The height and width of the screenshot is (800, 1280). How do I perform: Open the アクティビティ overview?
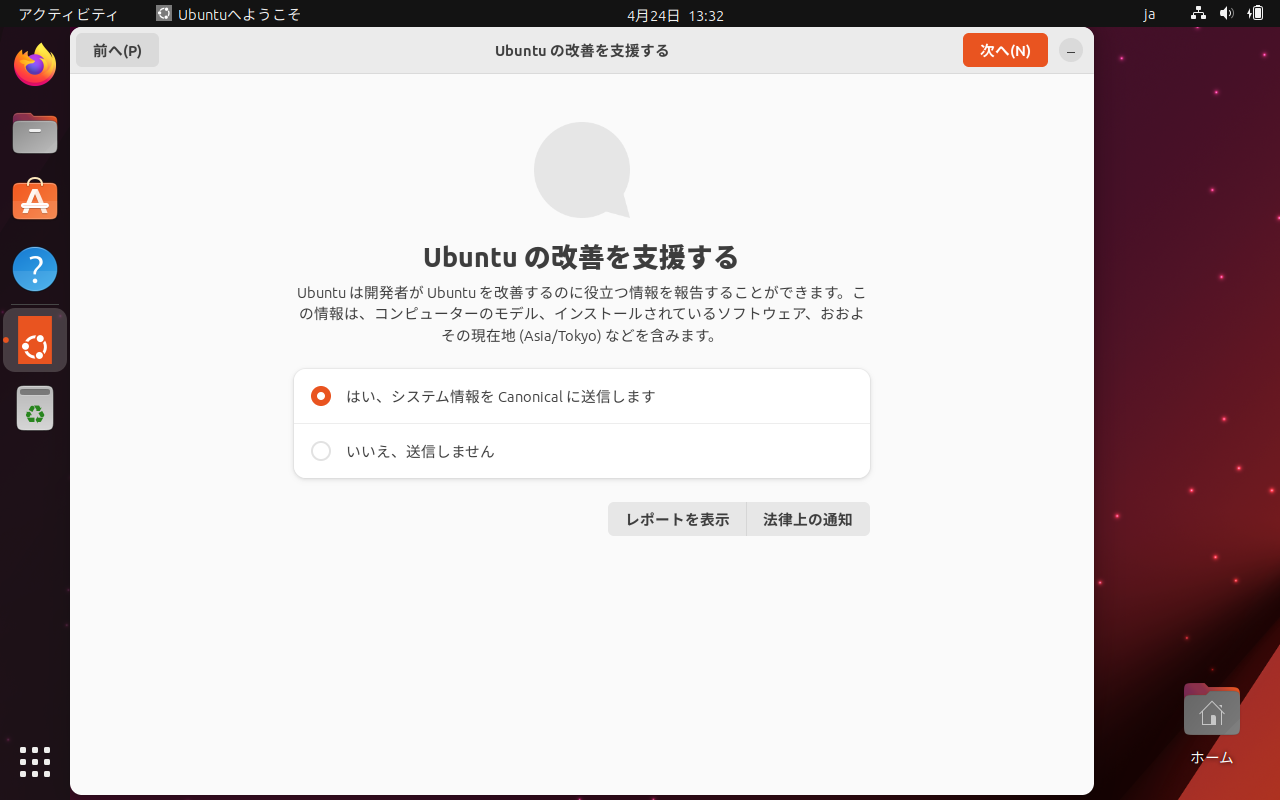pyautogui.click(x=68, y=15)
